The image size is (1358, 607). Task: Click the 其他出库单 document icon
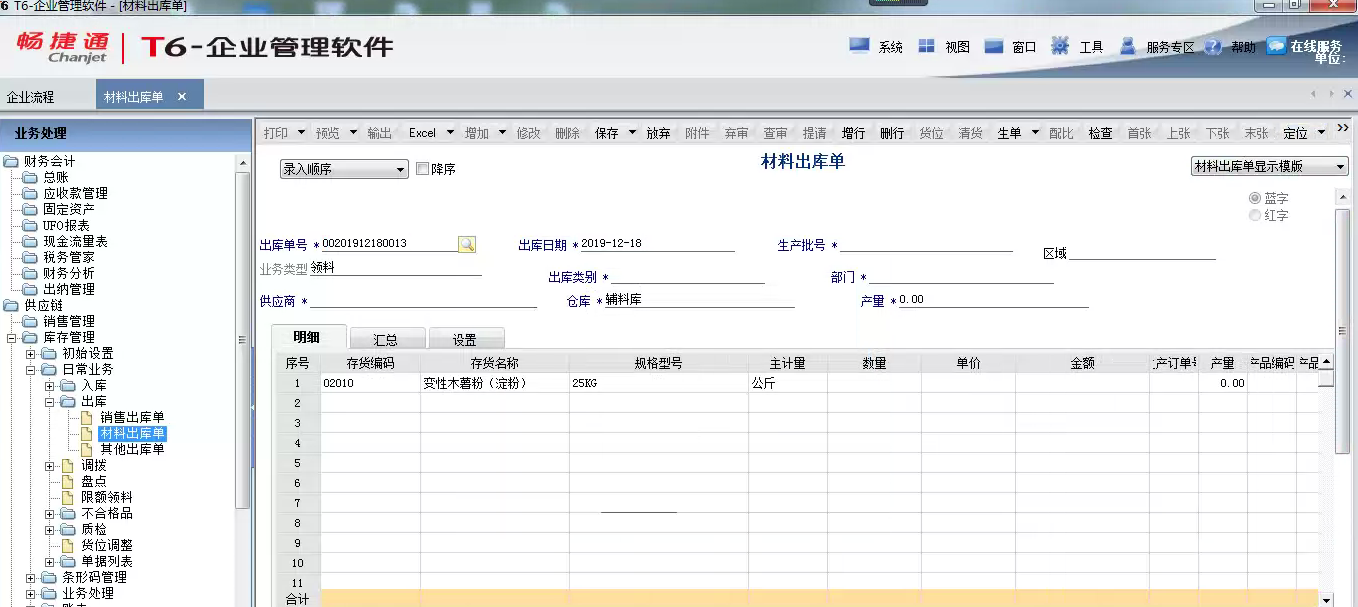[x=87, y=449]
